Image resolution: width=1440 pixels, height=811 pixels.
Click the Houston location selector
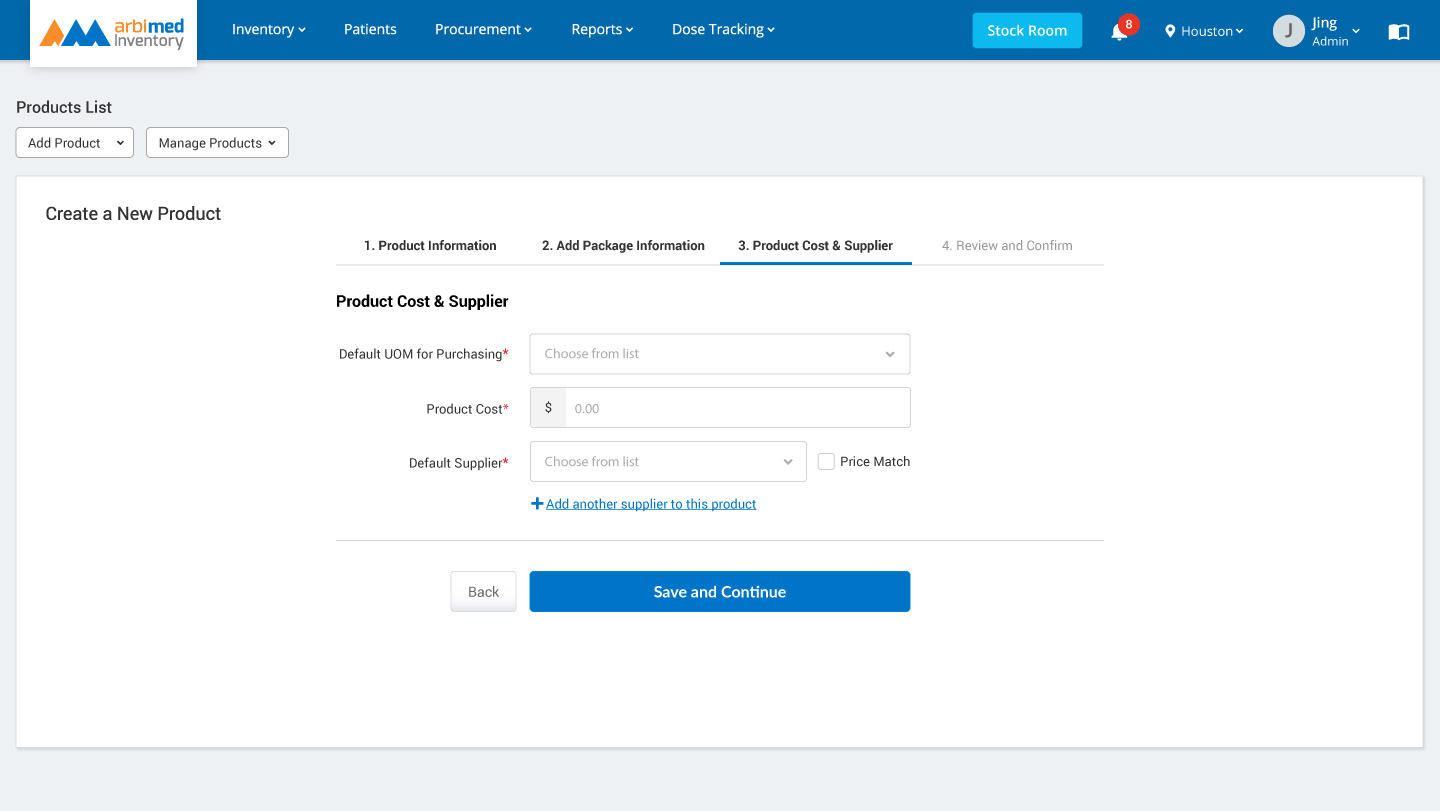tap(1204, 31)
